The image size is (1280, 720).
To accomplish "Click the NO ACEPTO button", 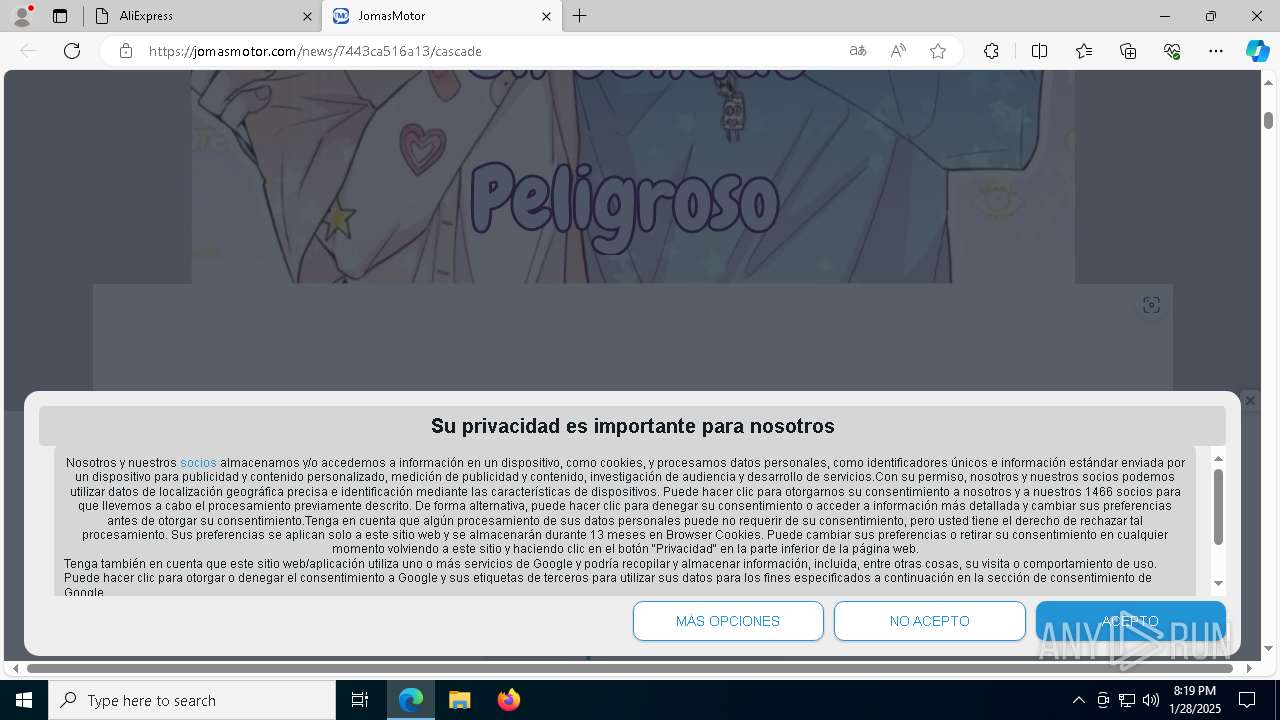I will click(930, 621).
